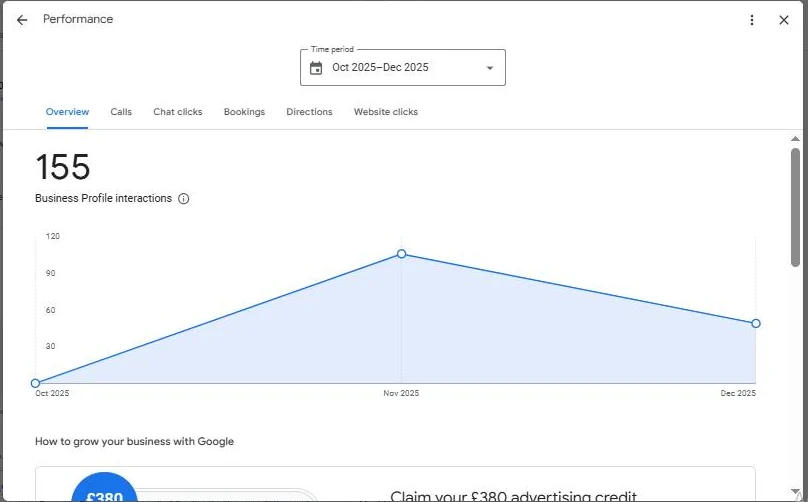Open the Directions tab

(x=309, y=112)
